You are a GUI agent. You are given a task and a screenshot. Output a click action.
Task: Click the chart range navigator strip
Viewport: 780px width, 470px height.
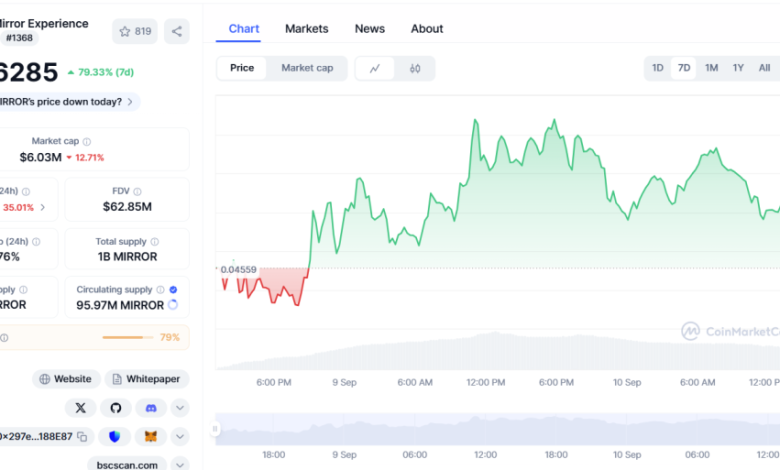click(497, 429)
